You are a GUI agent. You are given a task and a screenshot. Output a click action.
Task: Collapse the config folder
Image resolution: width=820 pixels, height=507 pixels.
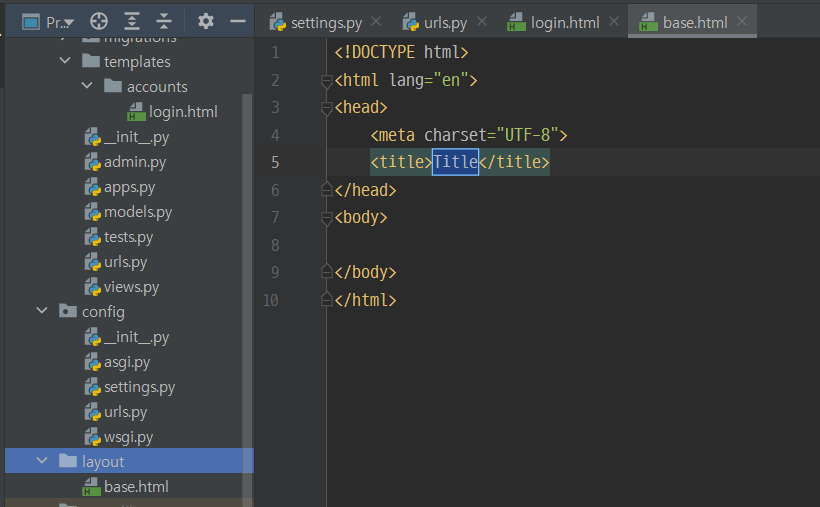coord(42,311)
